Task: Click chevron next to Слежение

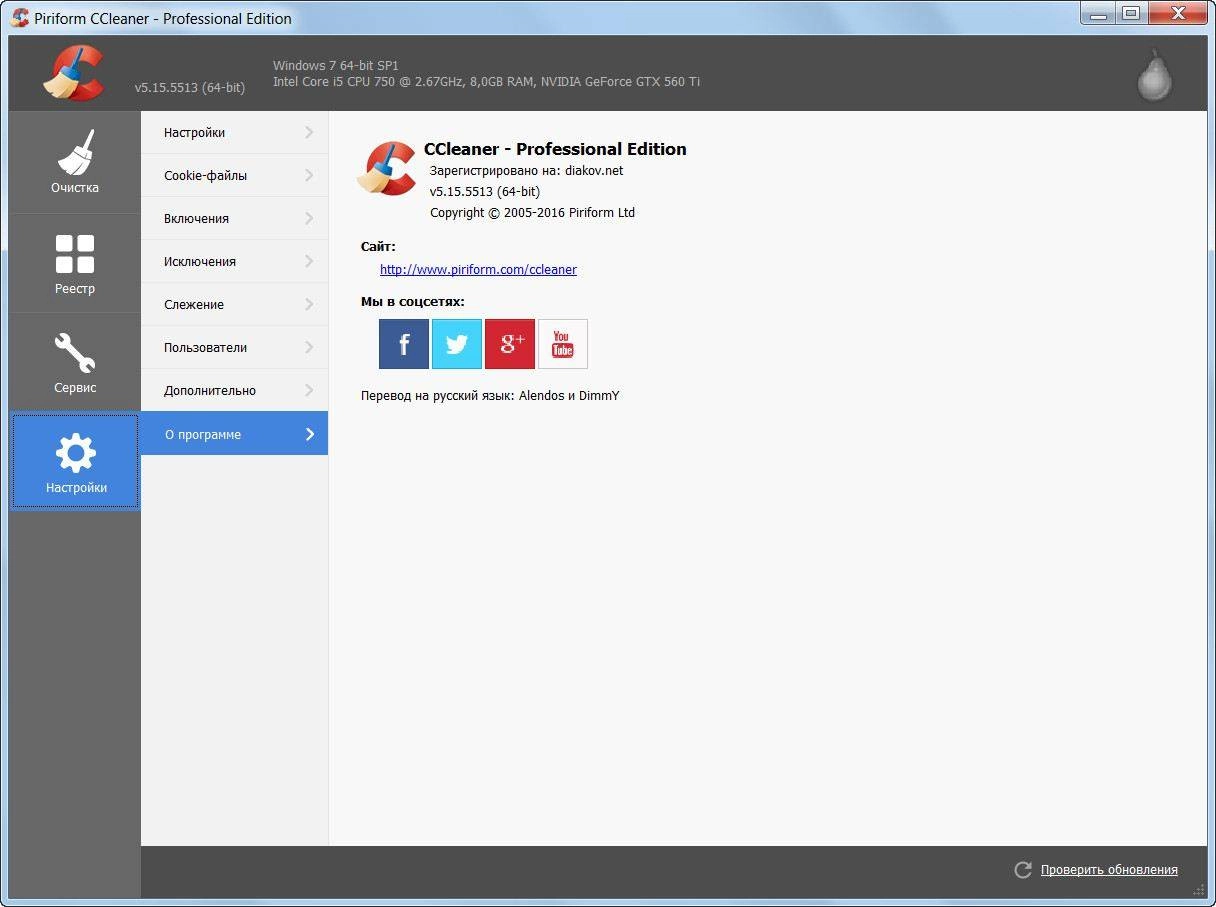Action: 309,304
